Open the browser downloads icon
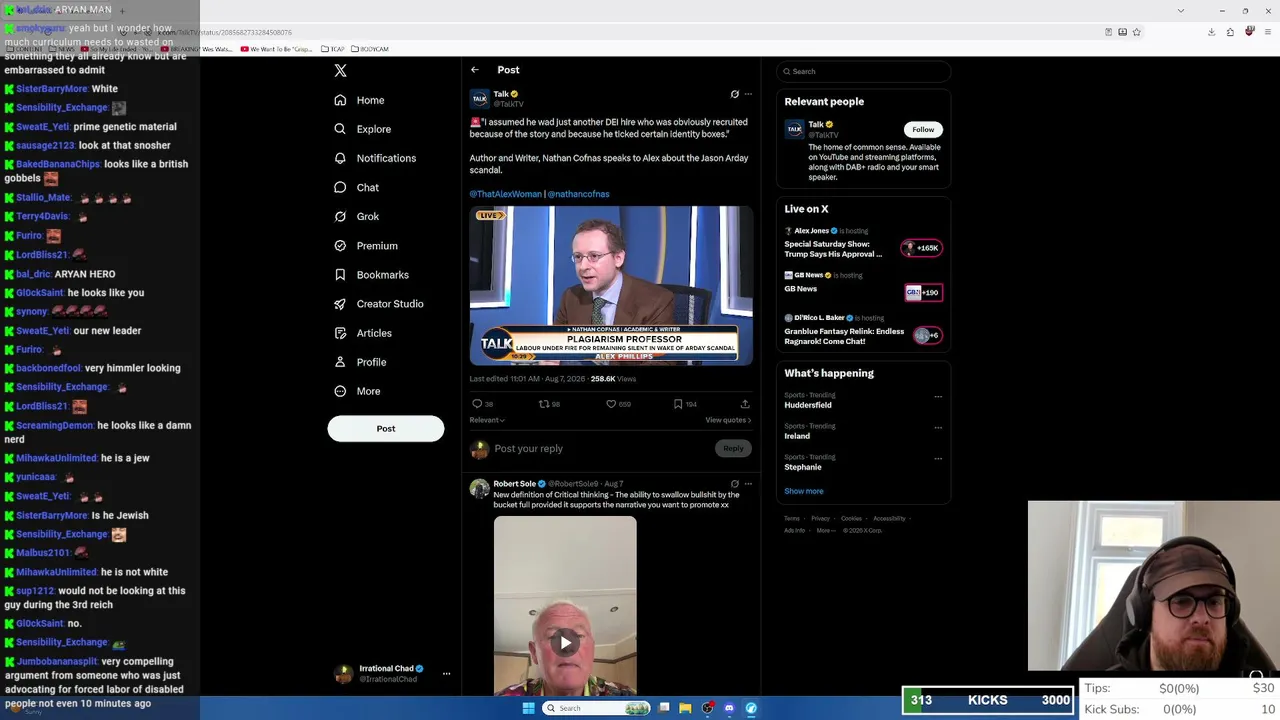 [x=1211, y=32]
